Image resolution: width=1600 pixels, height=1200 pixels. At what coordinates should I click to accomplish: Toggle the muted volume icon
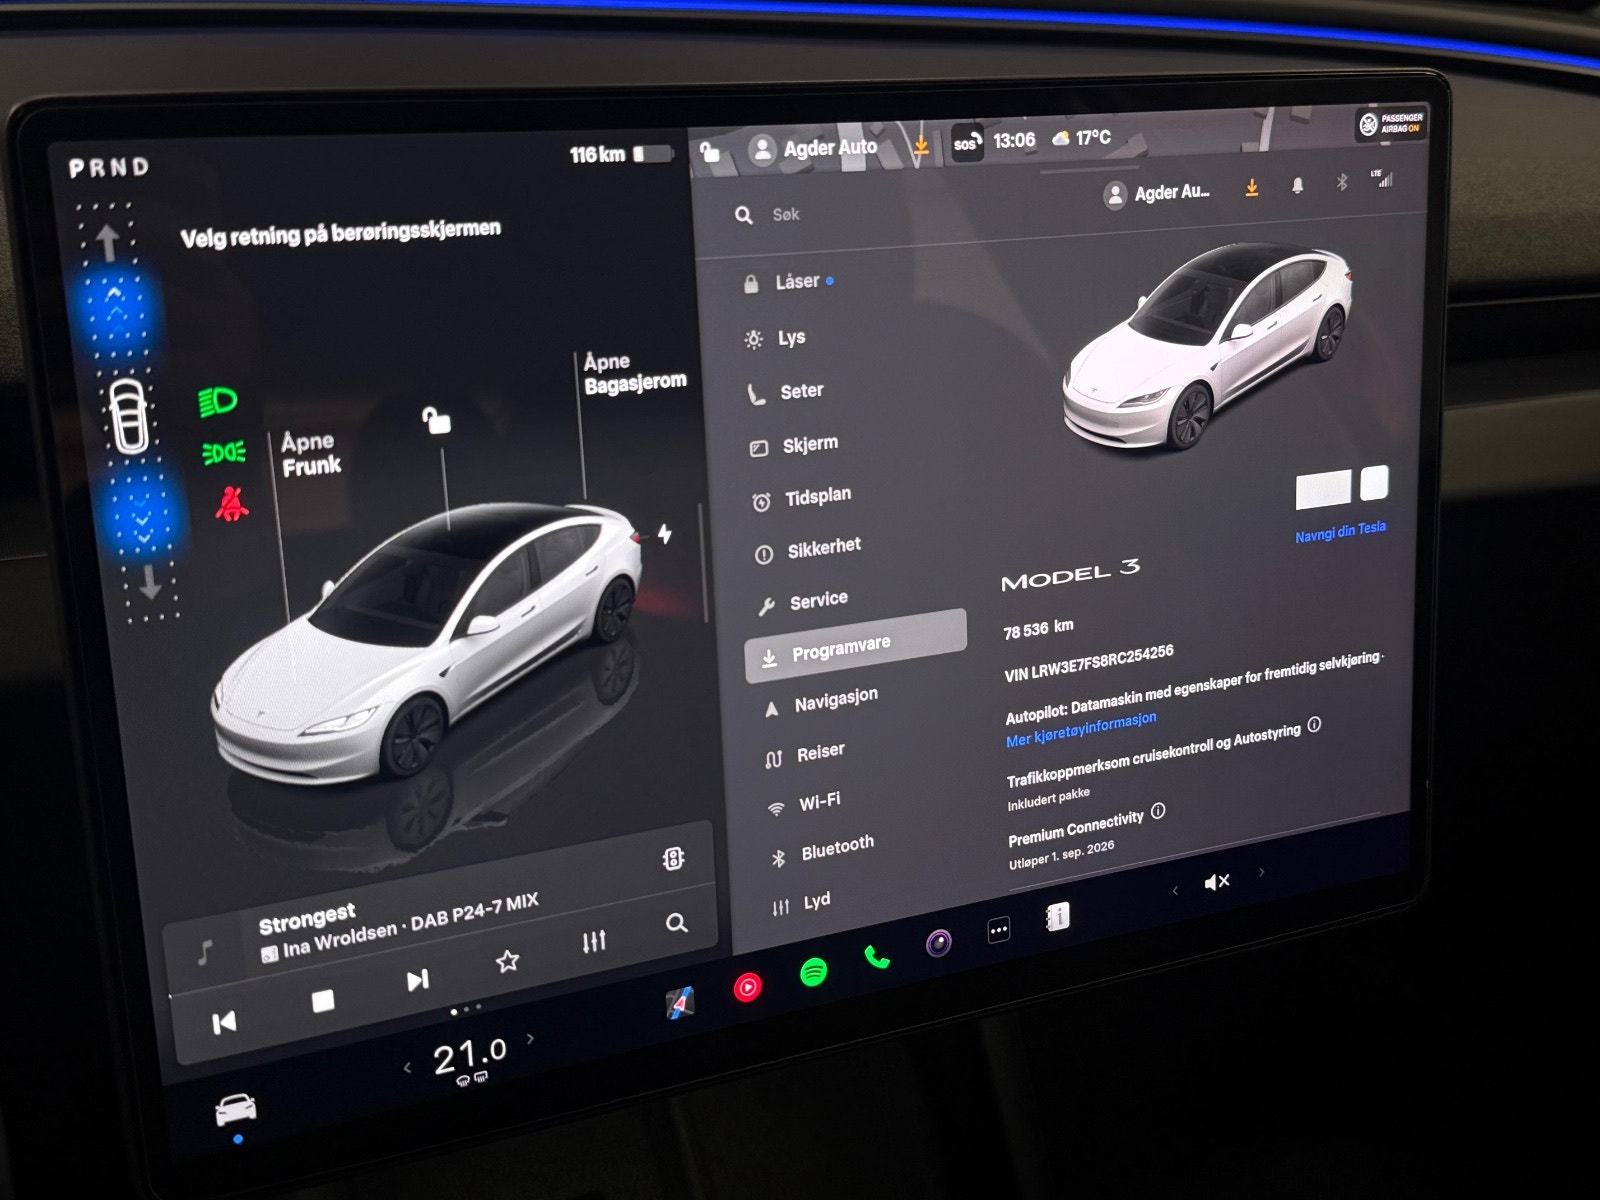pos(1217,881)
